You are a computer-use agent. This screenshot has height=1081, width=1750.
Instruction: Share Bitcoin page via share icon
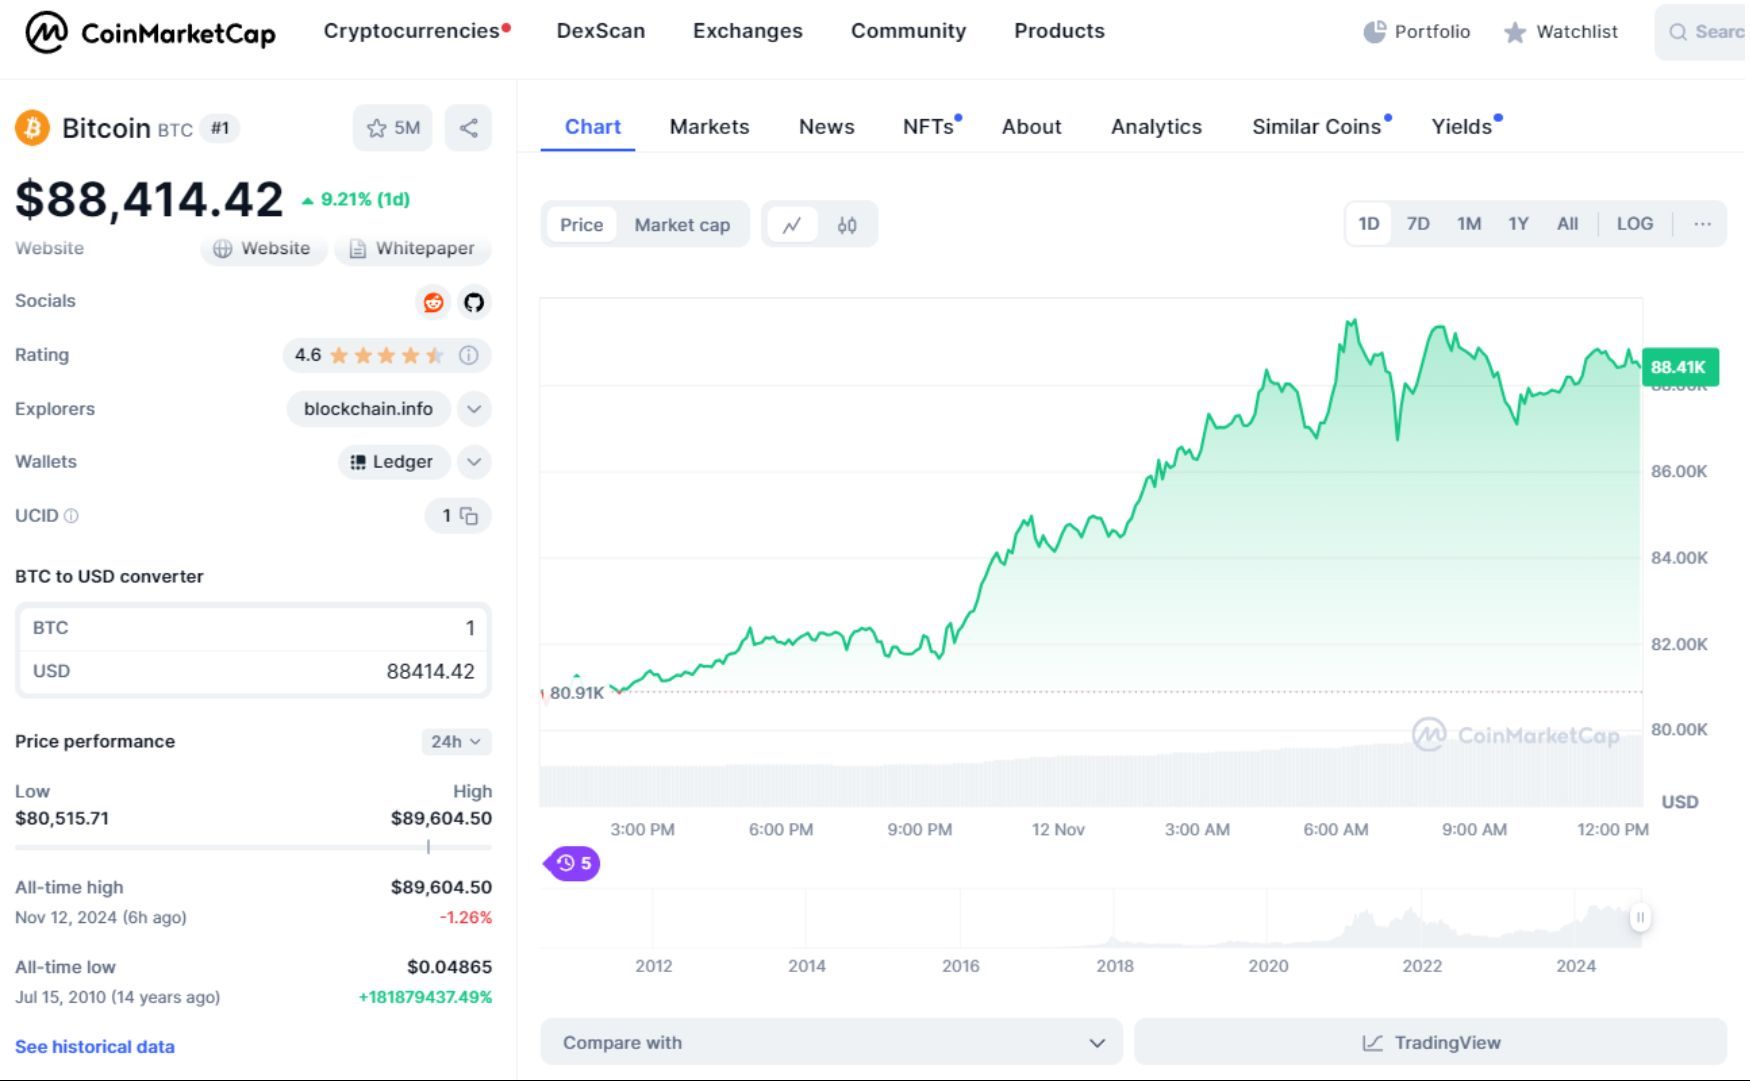coord(468,128)
